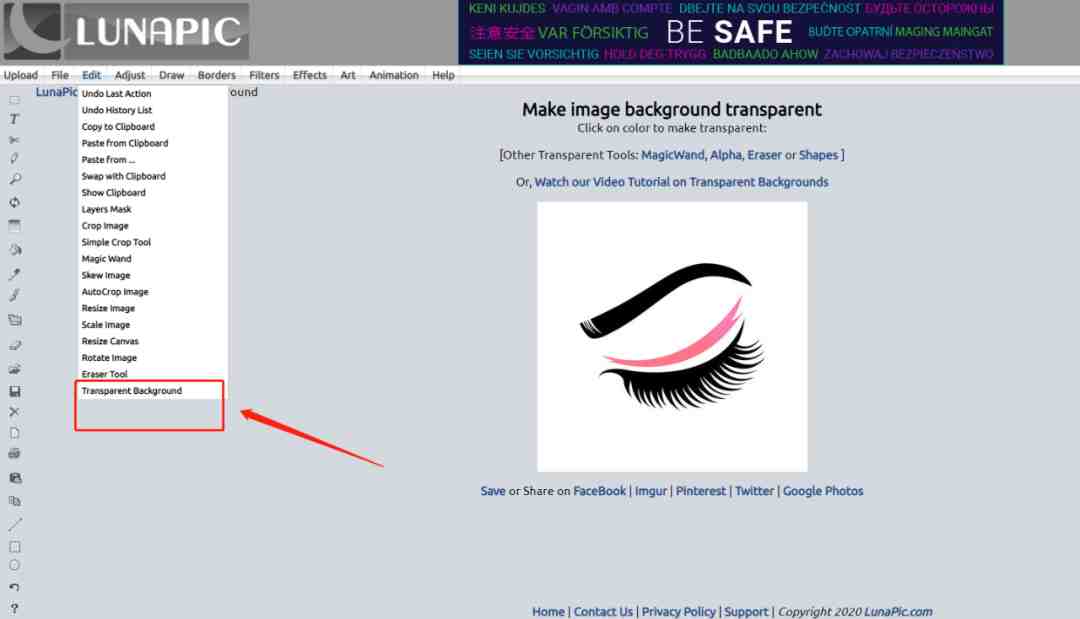Screen dimensions: 1080x619
Task: Choose the magnifier zoom tool icon
Action: [x=14, y=179]
